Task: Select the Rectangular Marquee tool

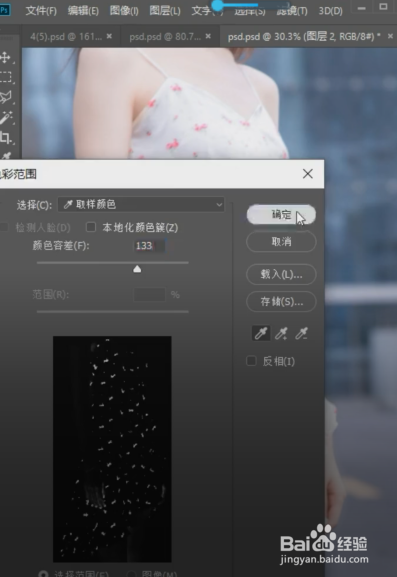Action: tap(5, 77)
